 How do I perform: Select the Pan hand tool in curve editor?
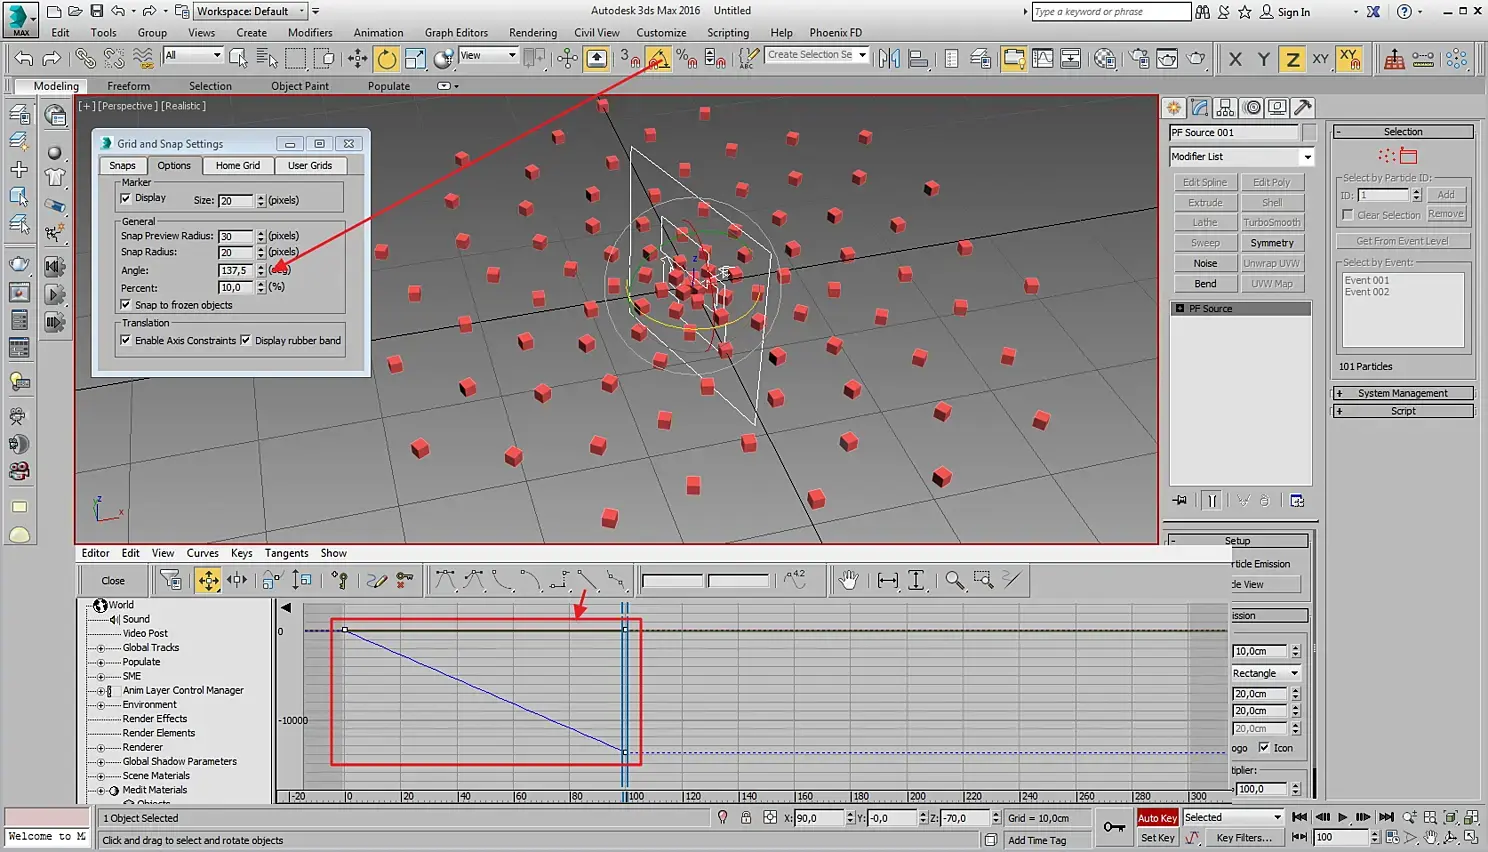click(x=848, y=580)
